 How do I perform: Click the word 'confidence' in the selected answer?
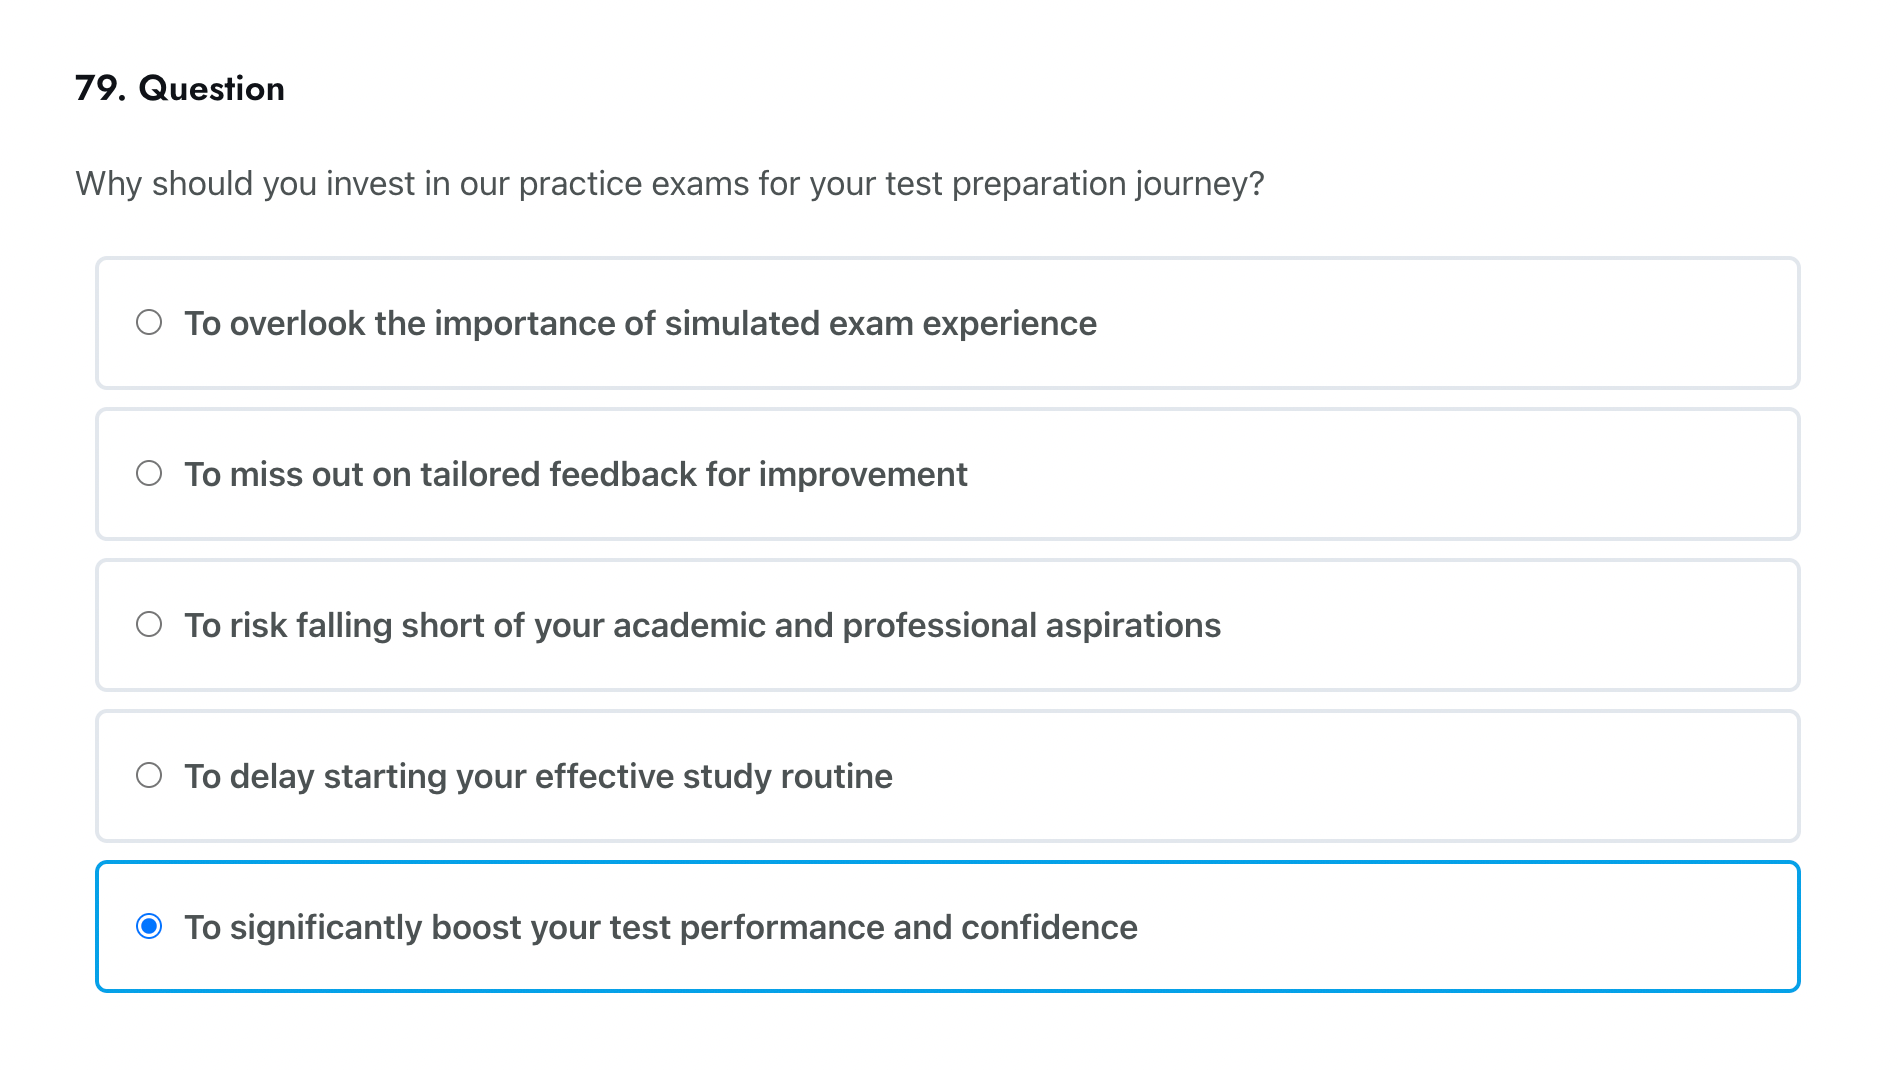coord(1049,928)
